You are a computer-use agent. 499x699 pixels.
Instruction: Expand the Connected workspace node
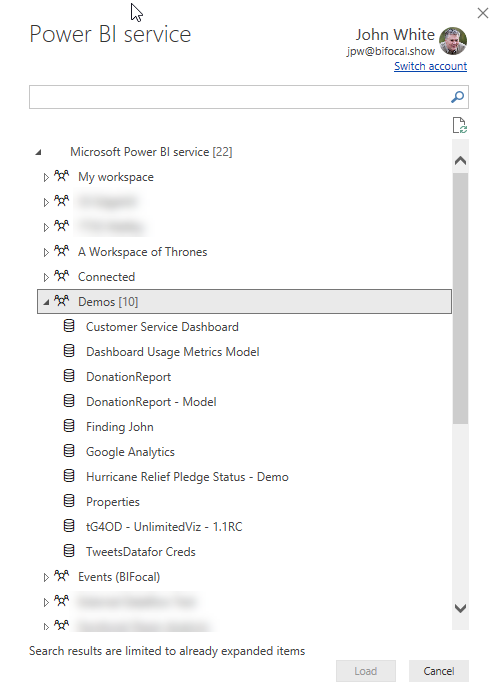pos(46,277)
